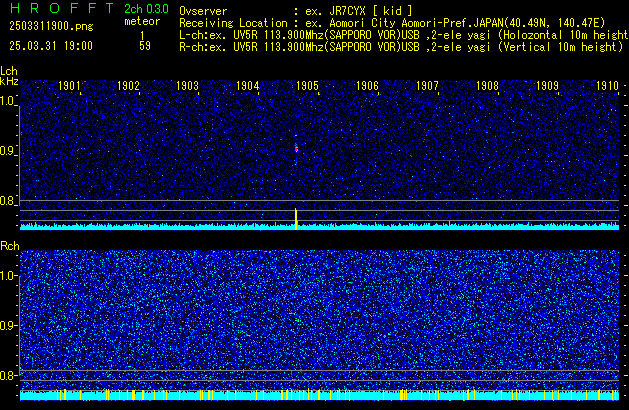Select the 1910 time marker
The height and width of the screenshot is (410, 629).
607,86
